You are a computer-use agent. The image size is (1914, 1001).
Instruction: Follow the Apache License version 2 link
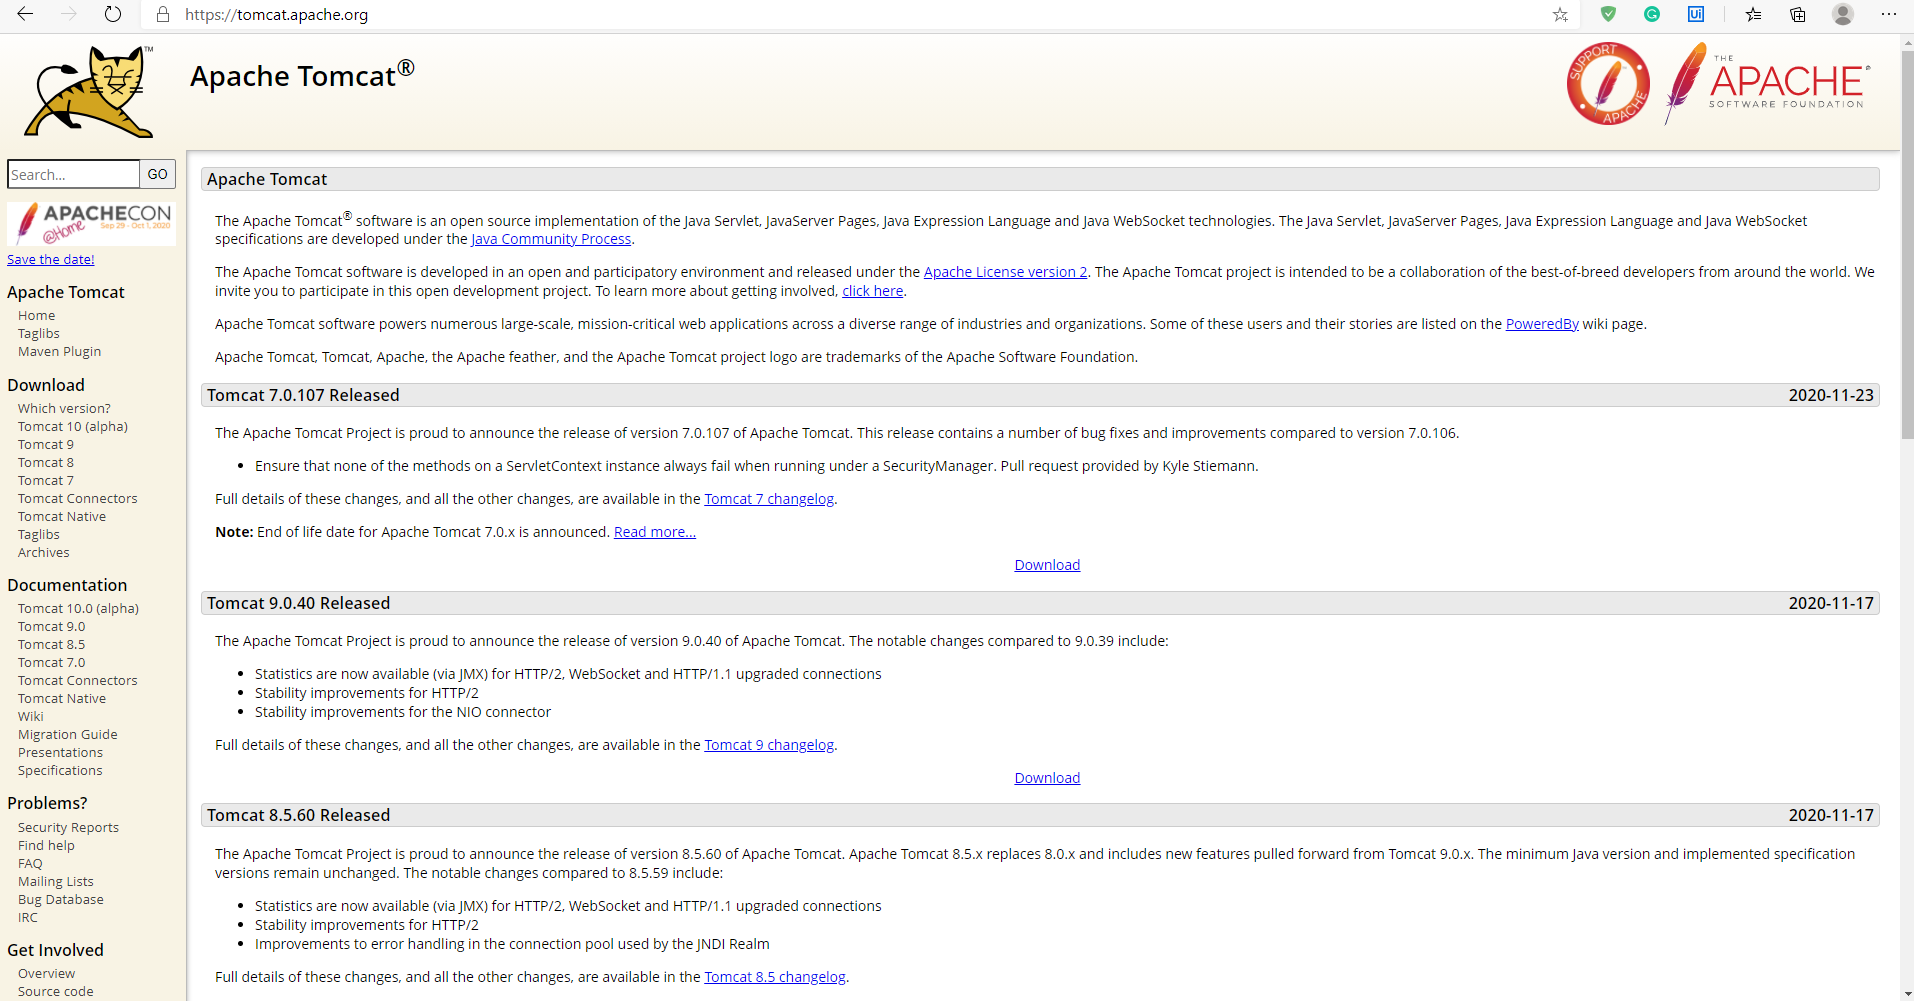coord(1005,272)
